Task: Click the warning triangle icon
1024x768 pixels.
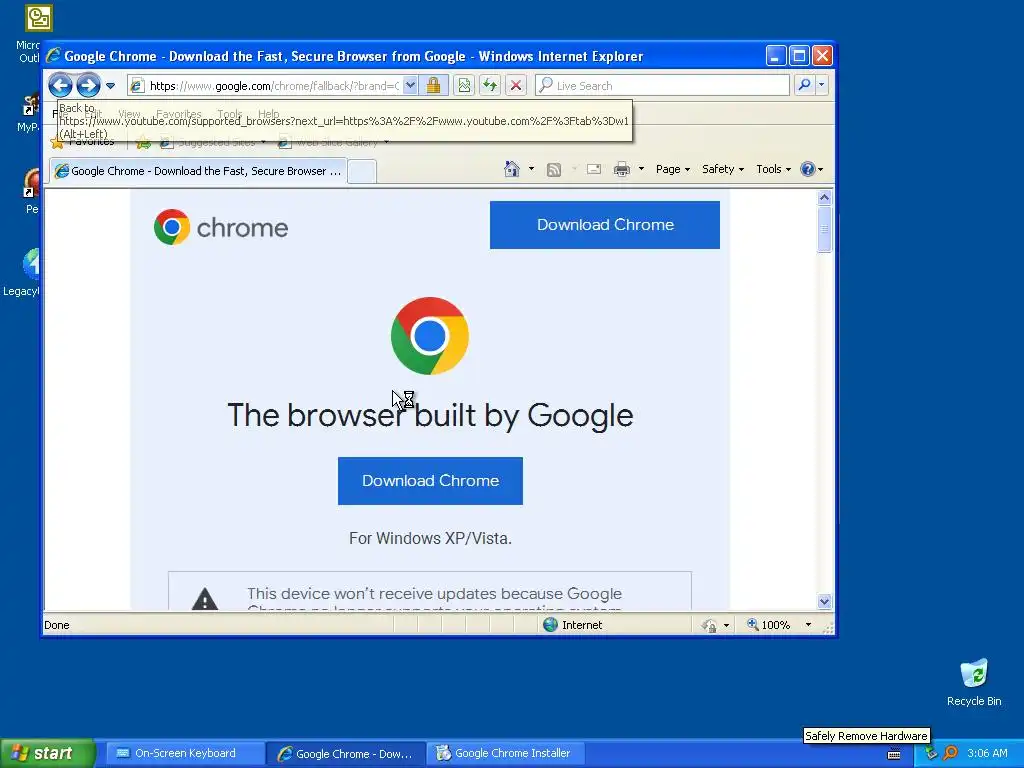Action: [205, 598]
